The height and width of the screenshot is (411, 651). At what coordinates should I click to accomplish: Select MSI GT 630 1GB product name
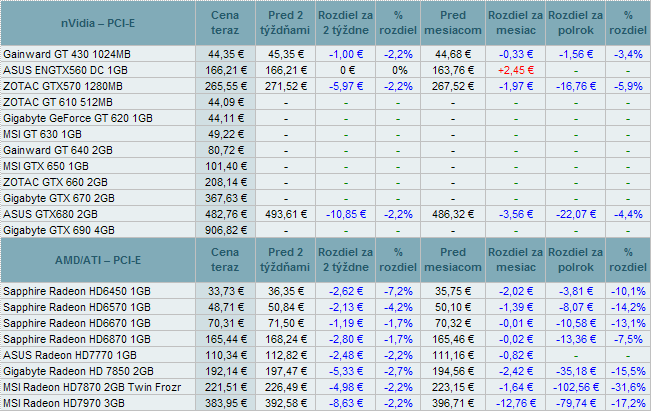click(42, 134)
